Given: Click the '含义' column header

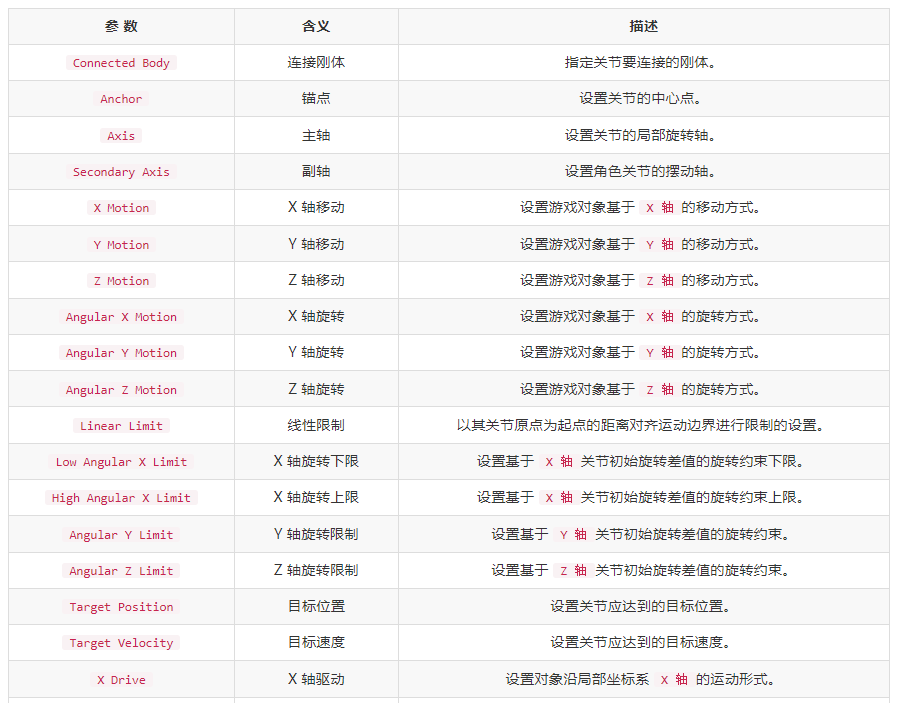Looking at the screenshot, I should click(x=316, y=26).
